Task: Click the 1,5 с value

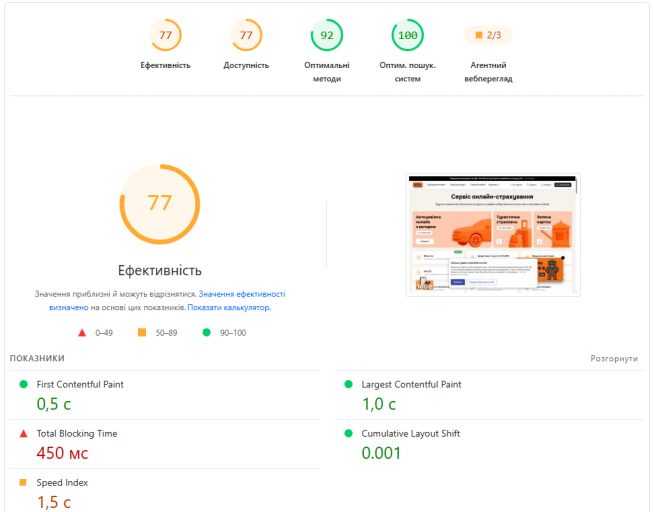Action: (54, 502)
